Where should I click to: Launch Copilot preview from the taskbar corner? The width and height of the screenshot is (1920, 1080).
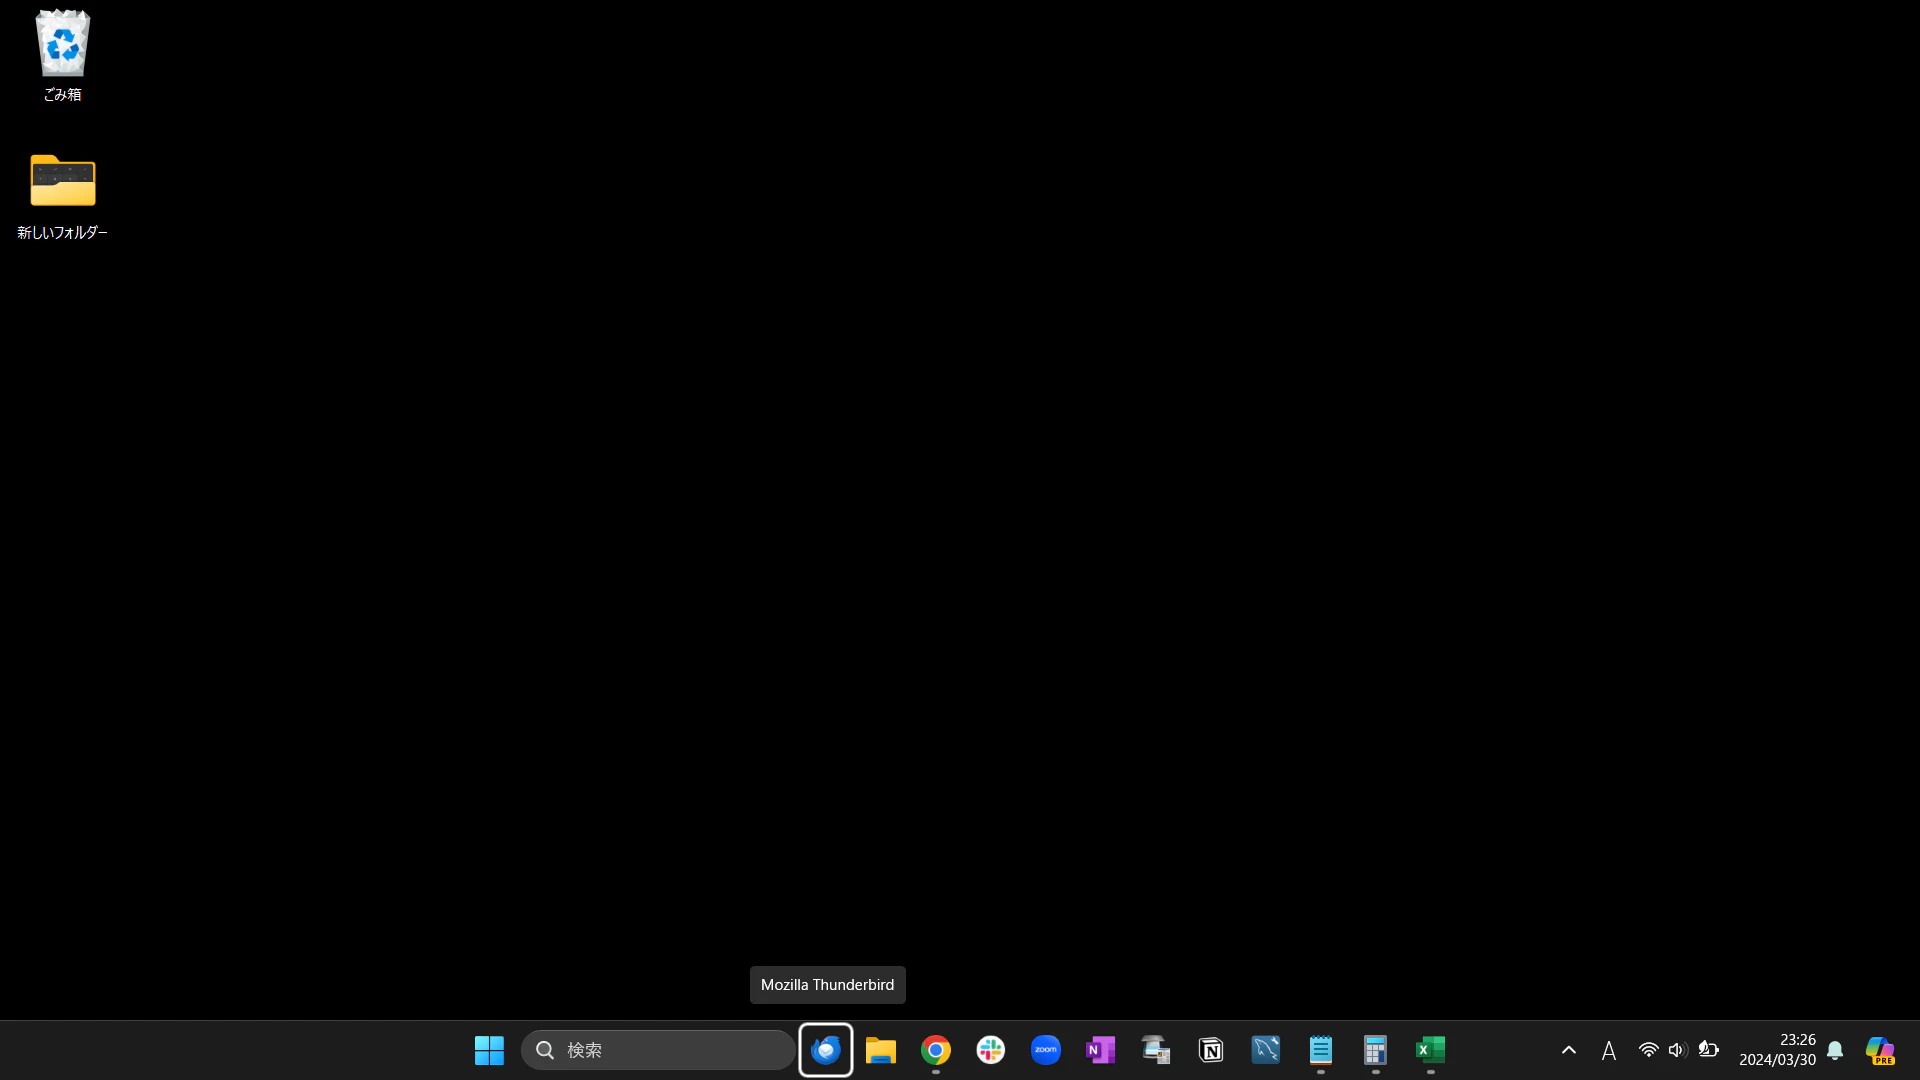pos(1880,1050)
